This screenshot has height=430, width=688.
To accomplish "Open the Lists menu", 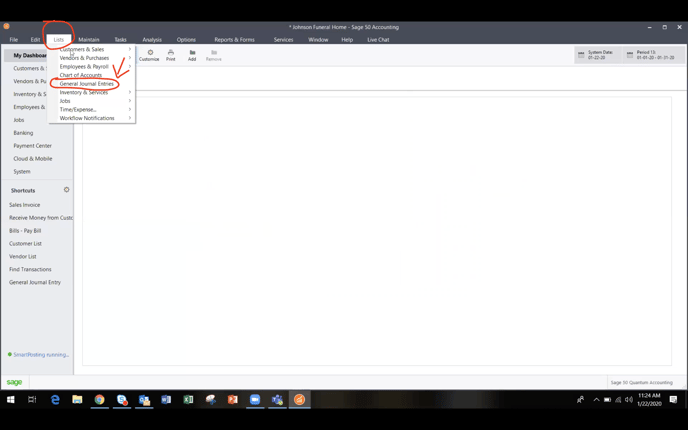I will pos(59,39).
